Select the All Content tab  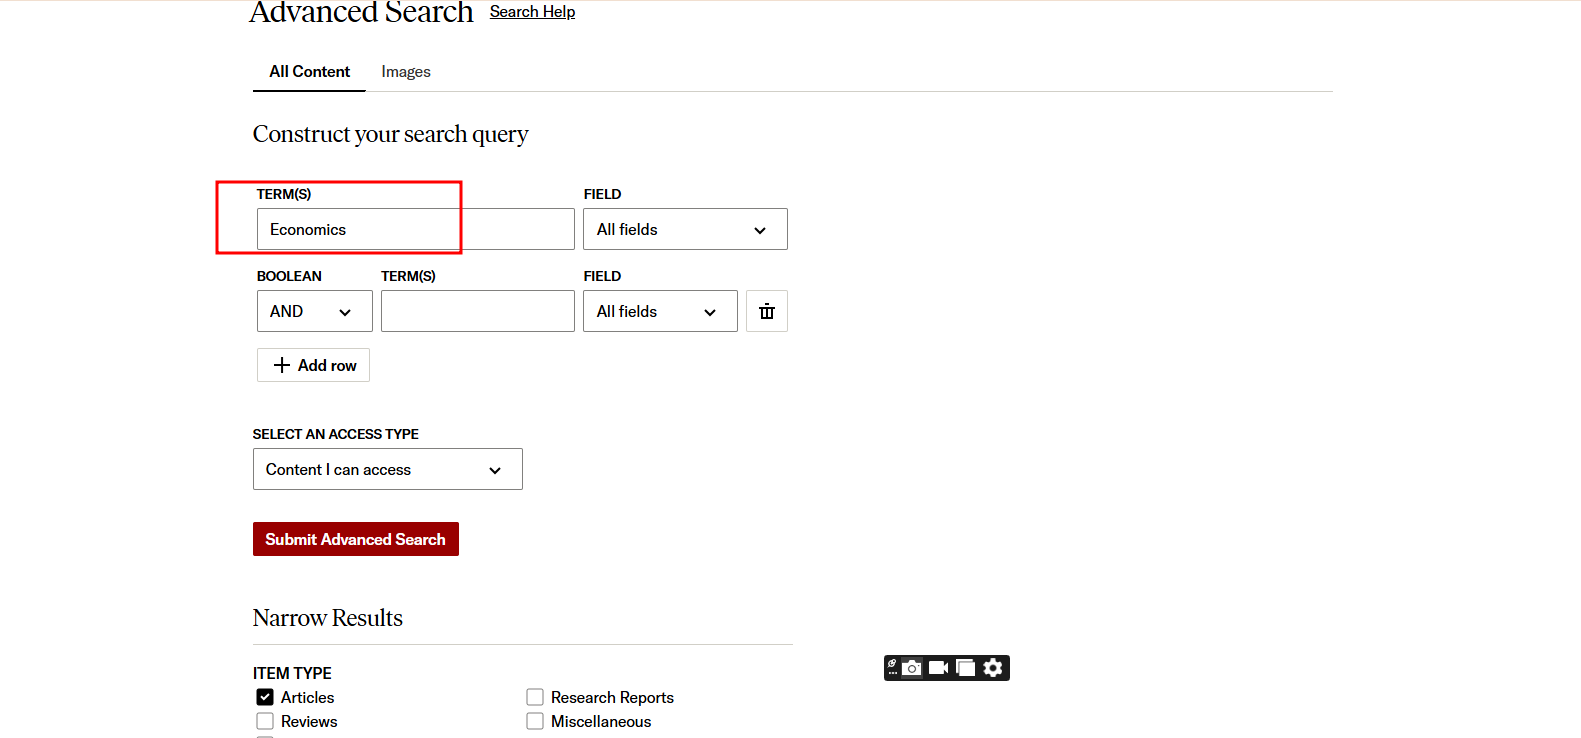309,72
